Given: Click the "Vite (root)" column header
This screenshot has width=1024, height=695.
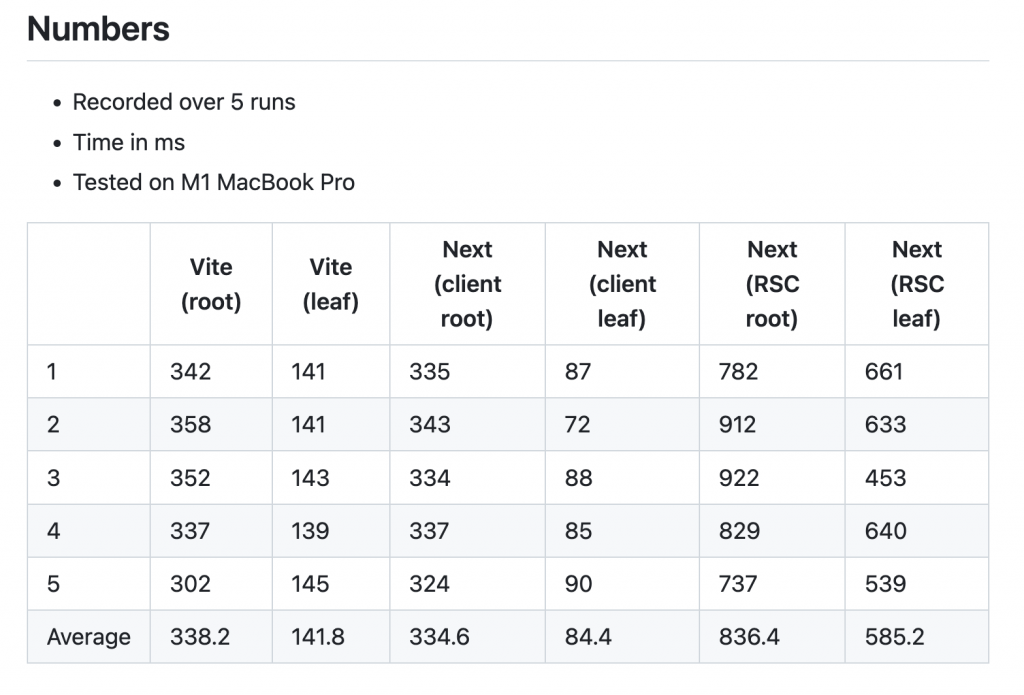Looking at the screenshot, I should pos(211,284).
